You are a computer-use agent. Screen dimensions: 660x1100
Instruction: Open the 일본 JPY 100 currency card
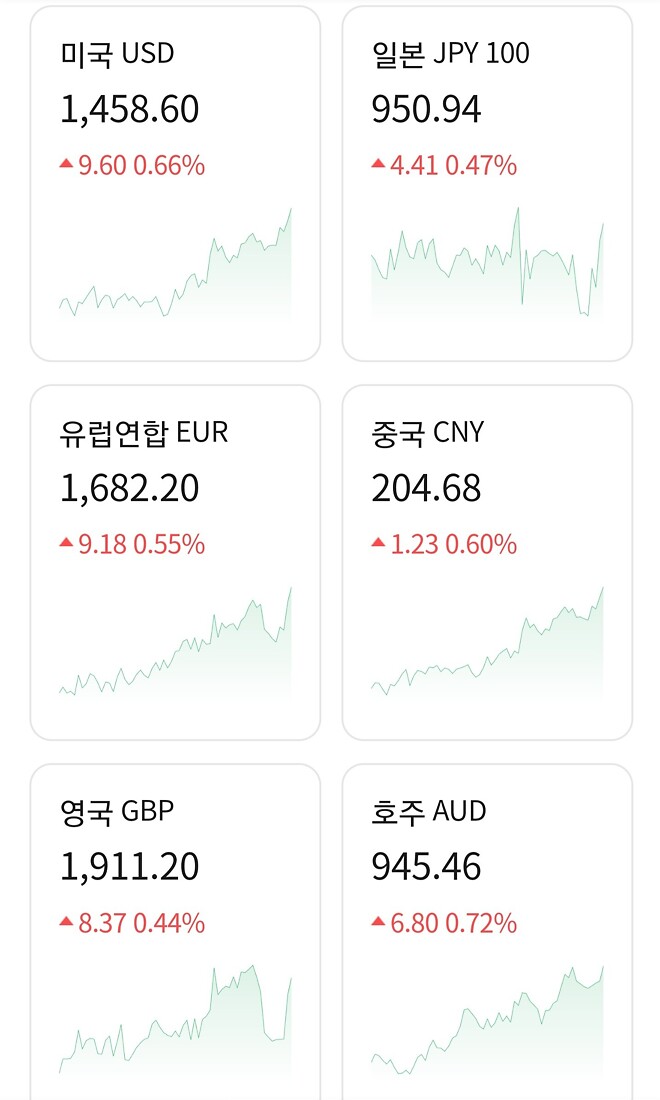(x=486, y=180)
